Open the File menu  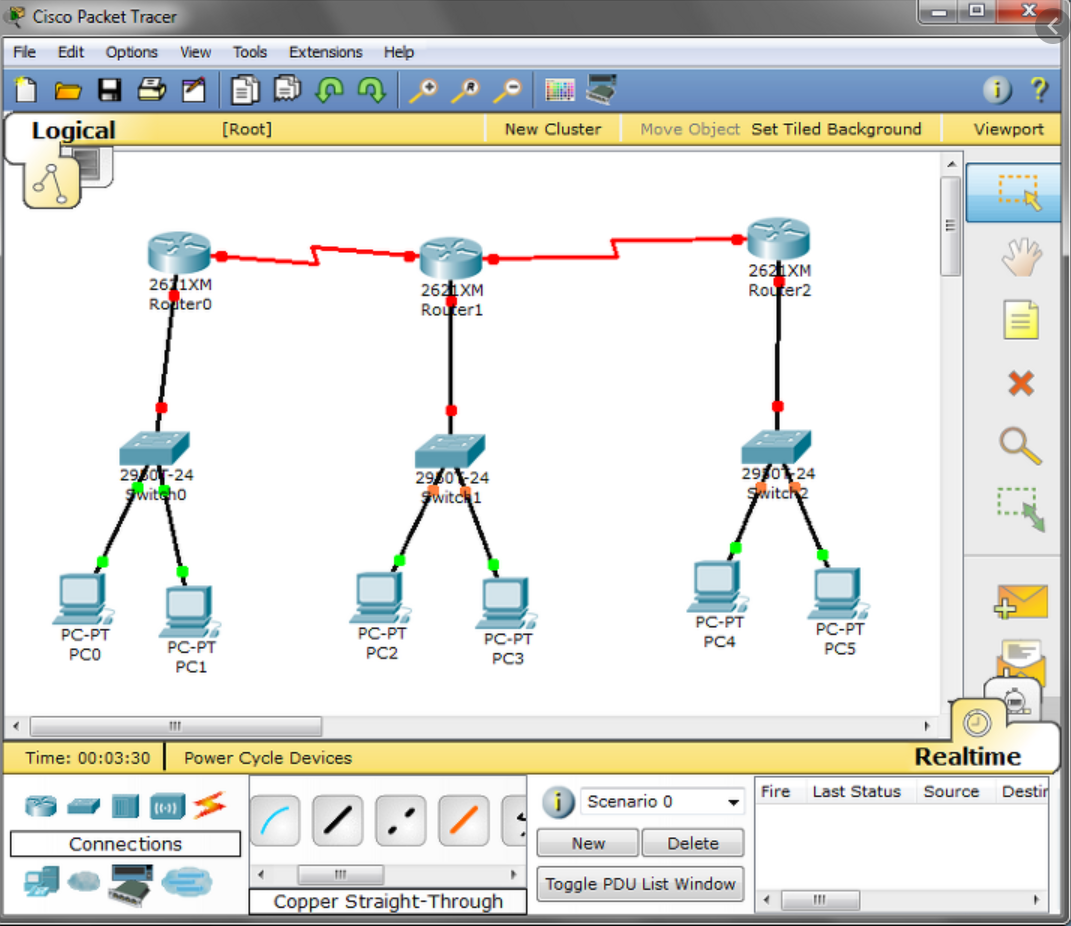(x=25, y=52)
